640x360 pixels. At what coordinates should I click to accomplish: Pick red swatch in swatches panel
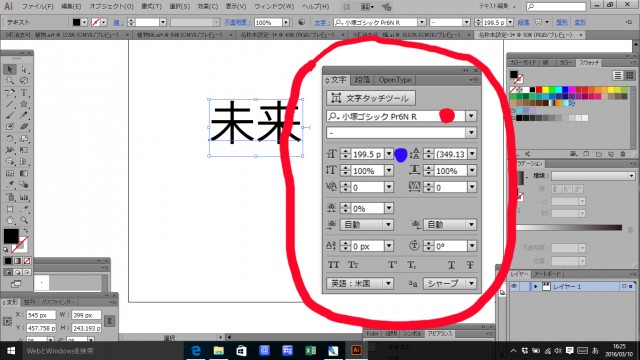point(539,89)
